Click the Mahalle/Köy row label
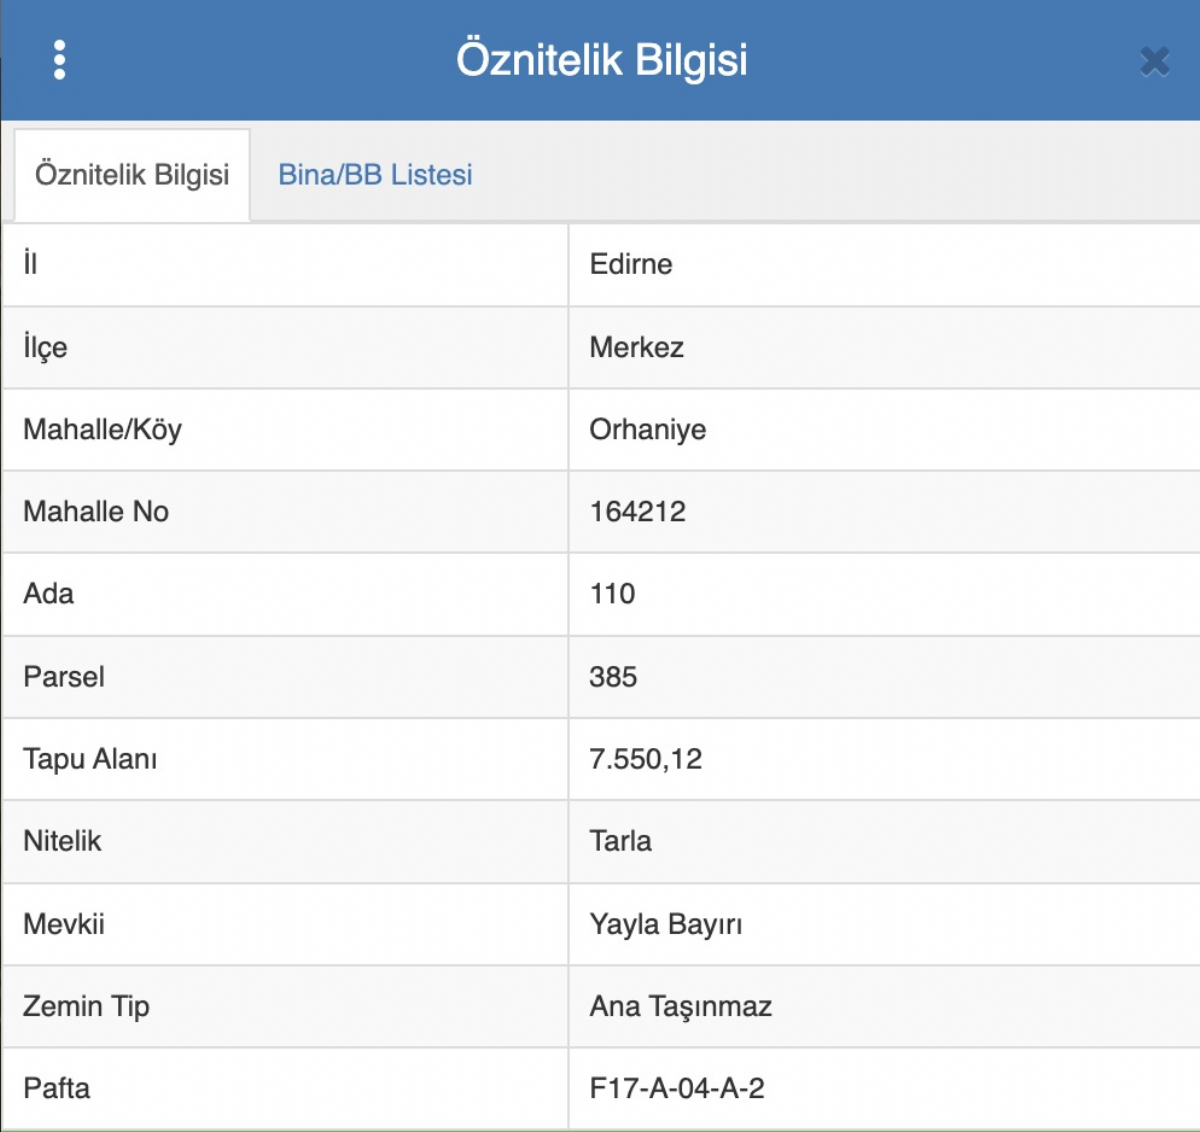The image size is (1200, 1132). click(103, 430)
